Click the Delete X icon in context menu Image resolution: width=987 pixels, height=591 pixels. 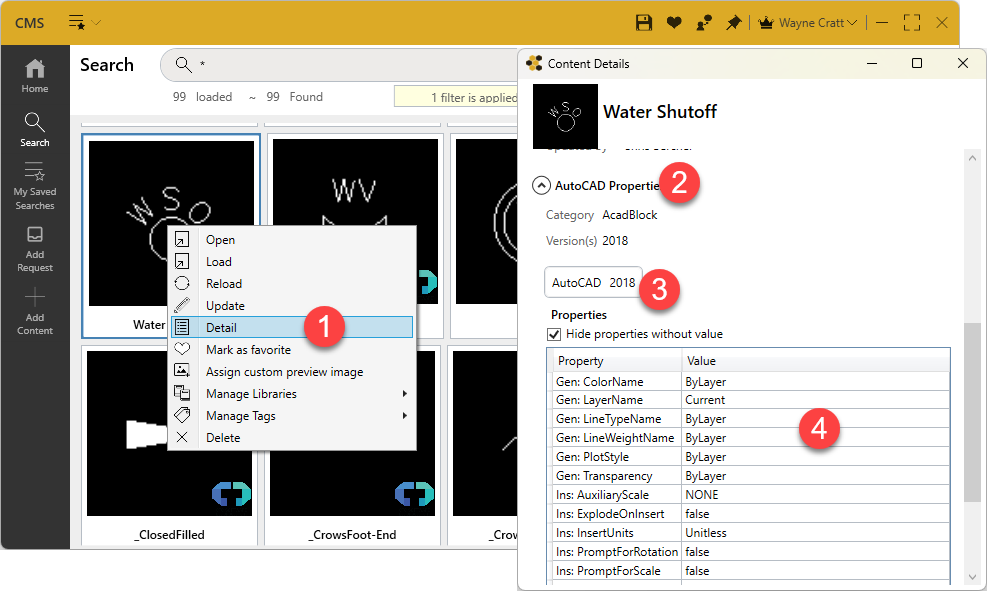pos(182,437)
